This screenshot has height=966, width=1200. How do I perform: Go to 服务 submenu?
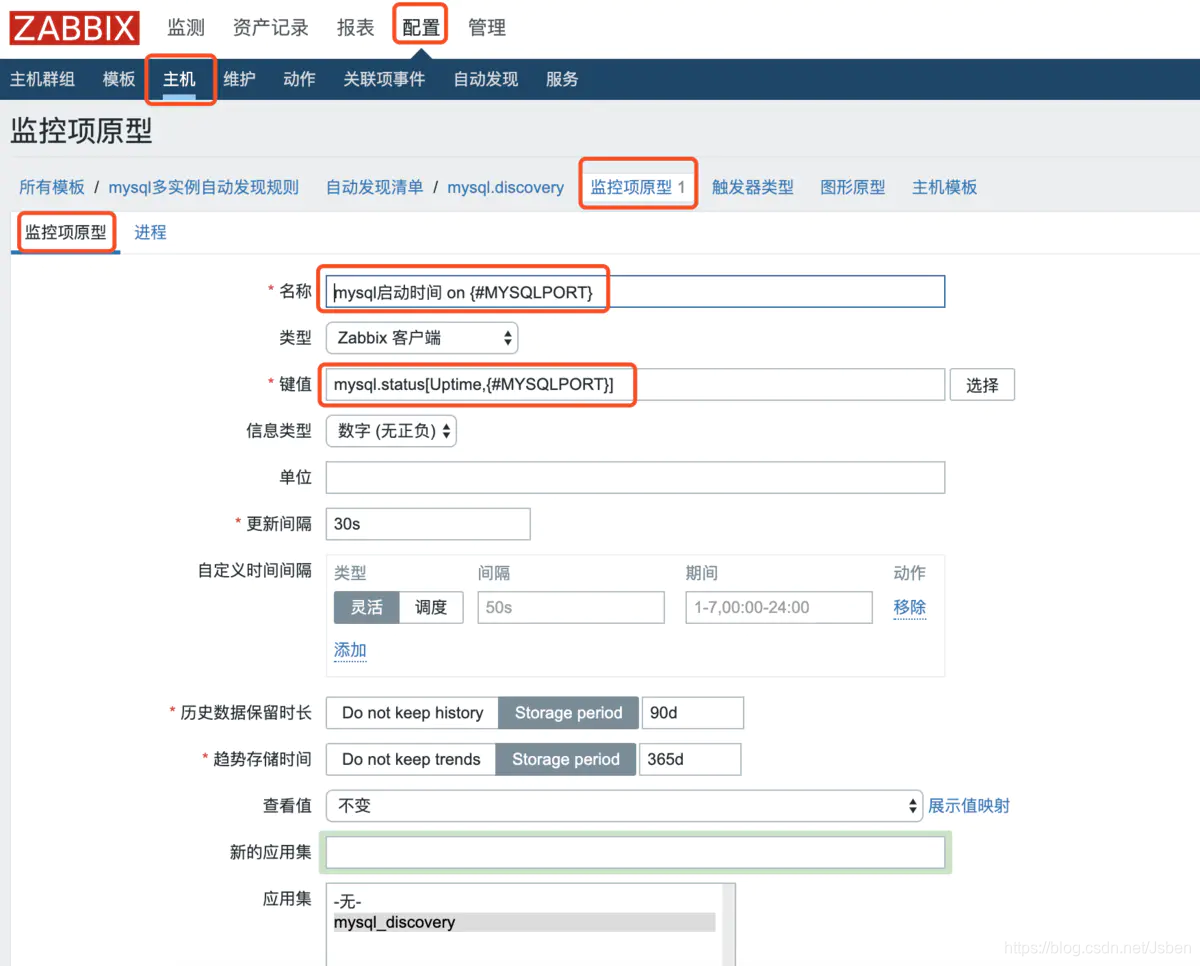click(x=562, y=79)
